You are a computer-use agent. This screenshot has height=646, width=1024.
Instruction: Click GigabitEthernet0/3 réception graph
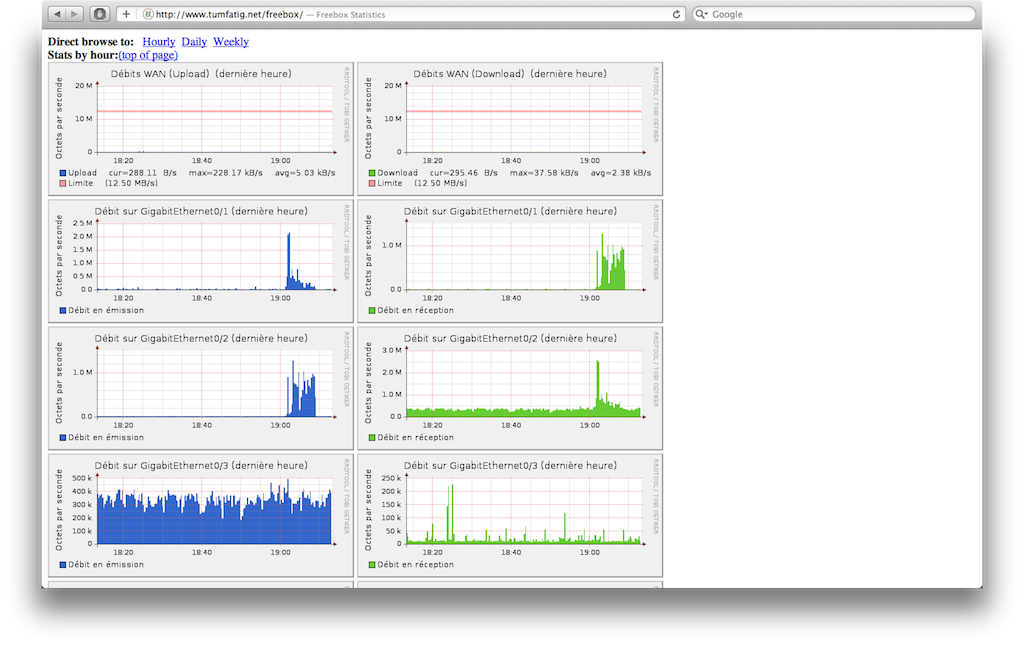pos(510,515)
